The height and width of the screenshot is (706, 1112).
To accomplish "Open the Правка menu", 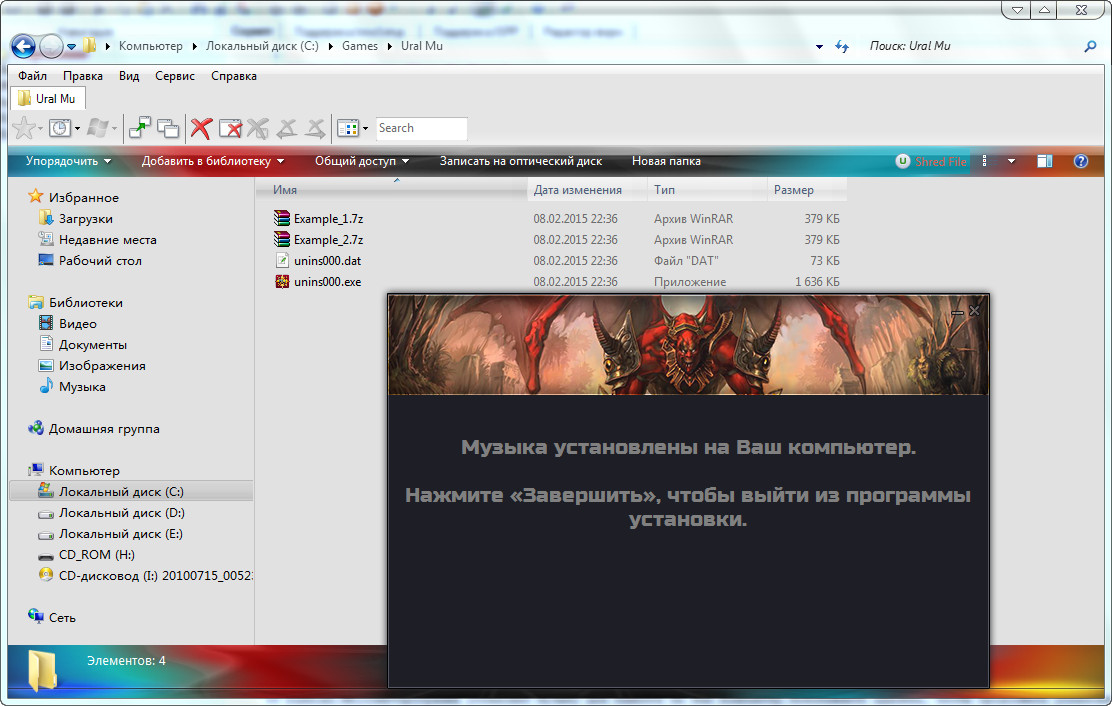I will (x=83, y=76).
